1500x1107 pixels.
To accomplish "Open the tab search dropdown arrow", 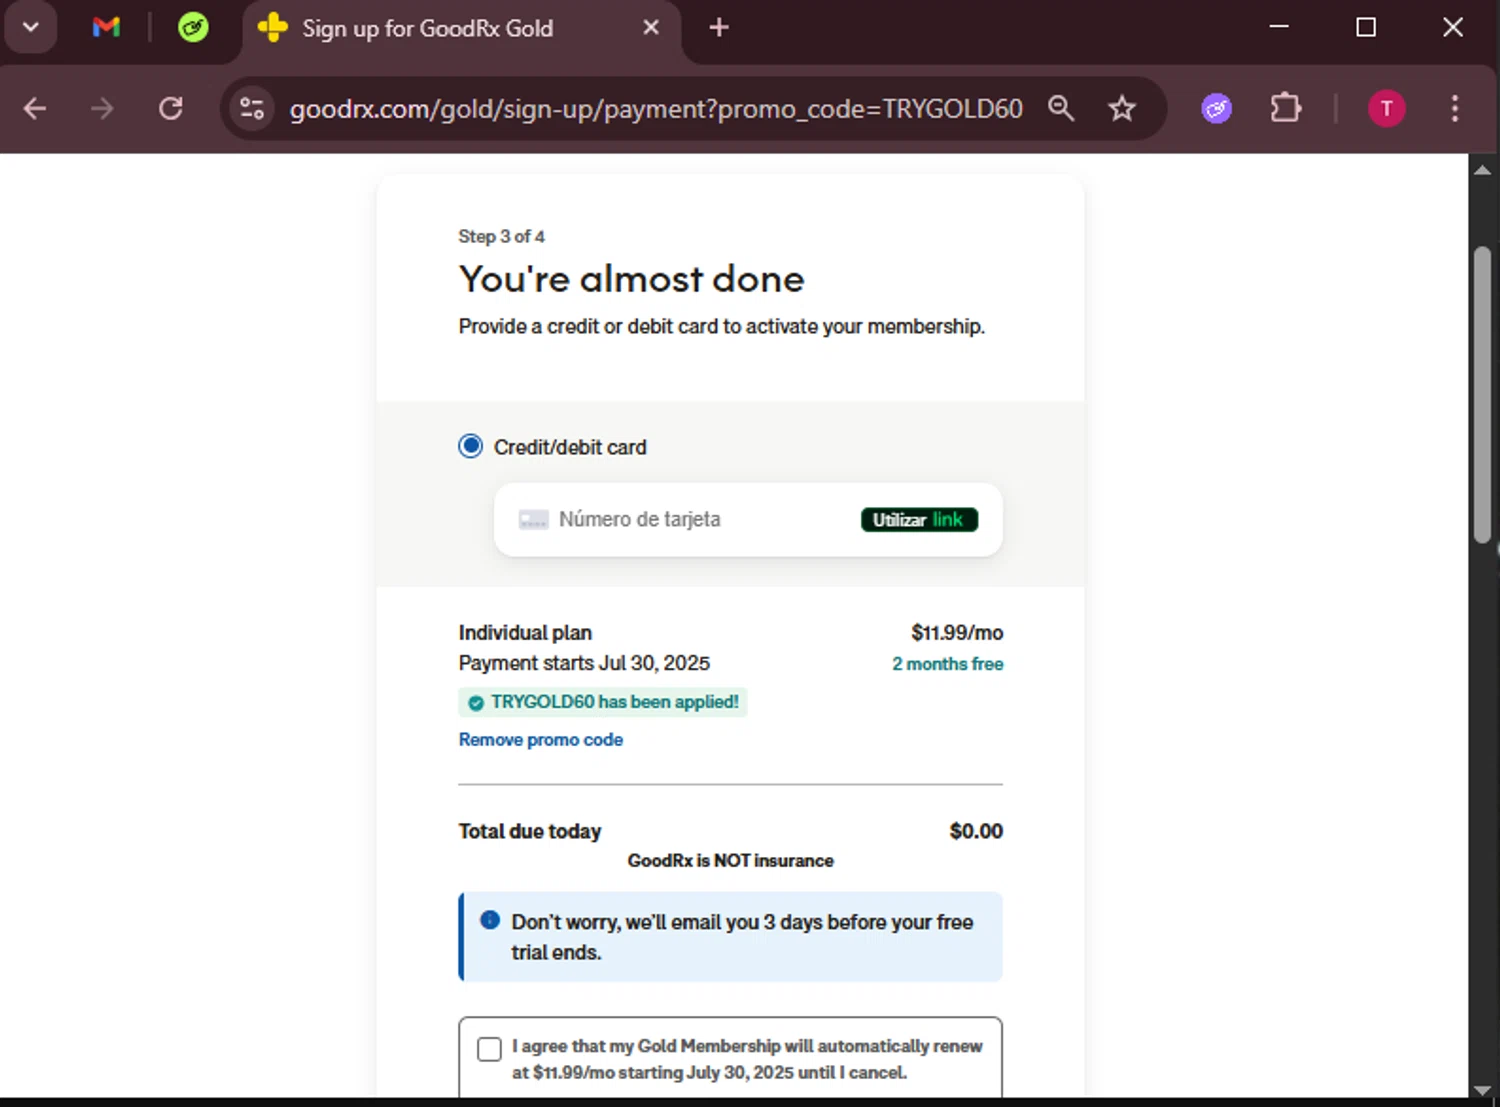I will pyautogui.click(x=31, y=27).
